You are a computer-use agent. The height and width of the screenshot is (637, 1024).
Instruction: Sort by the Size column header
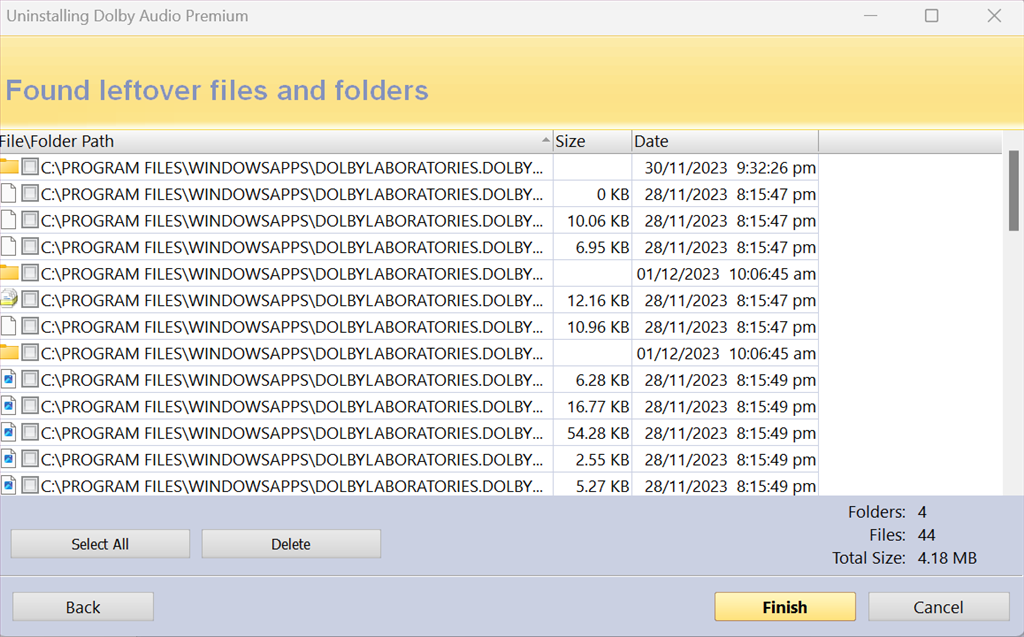point(592,141)
